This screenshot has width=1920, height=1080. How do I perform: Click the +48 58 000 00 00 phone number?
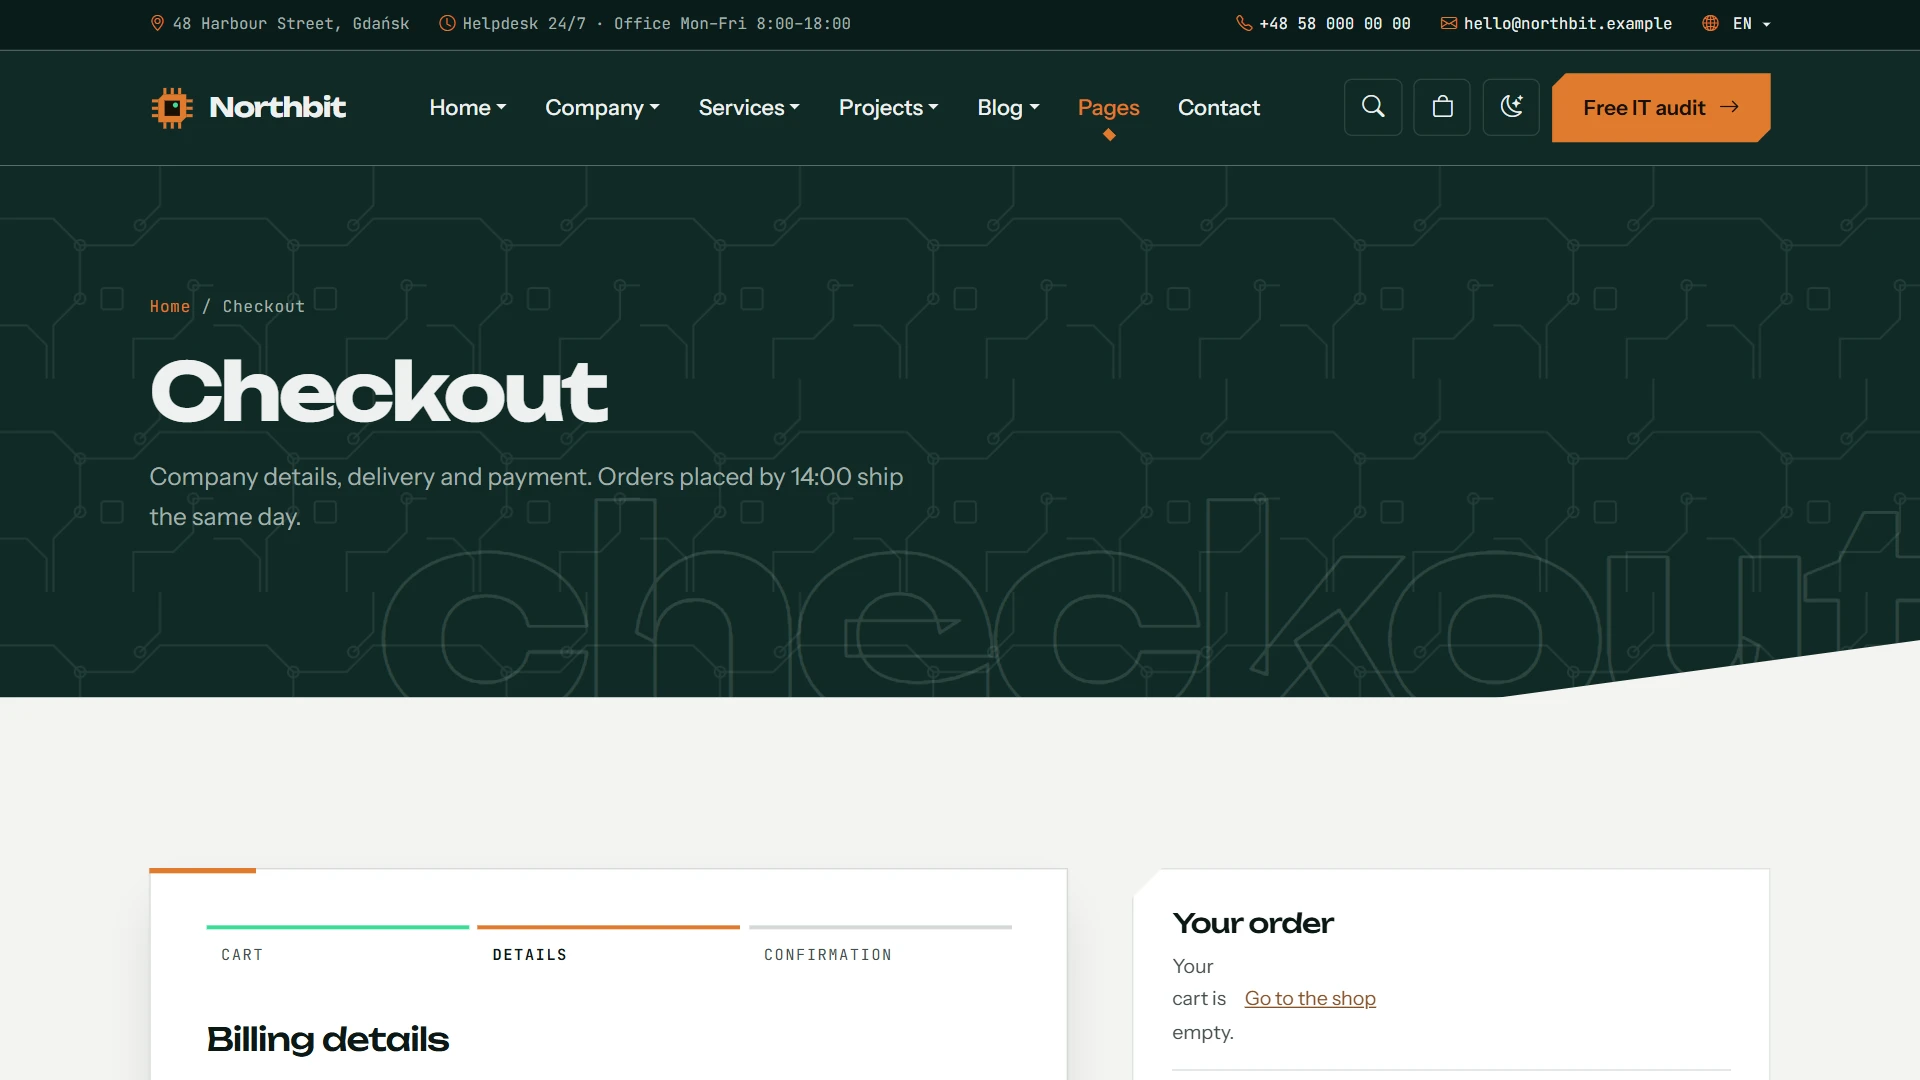click(x=1334, y=23)
